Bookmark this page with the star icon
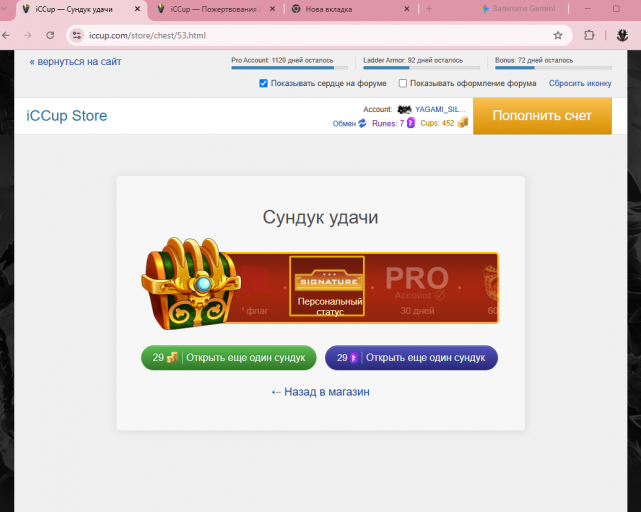 point(558,36)
